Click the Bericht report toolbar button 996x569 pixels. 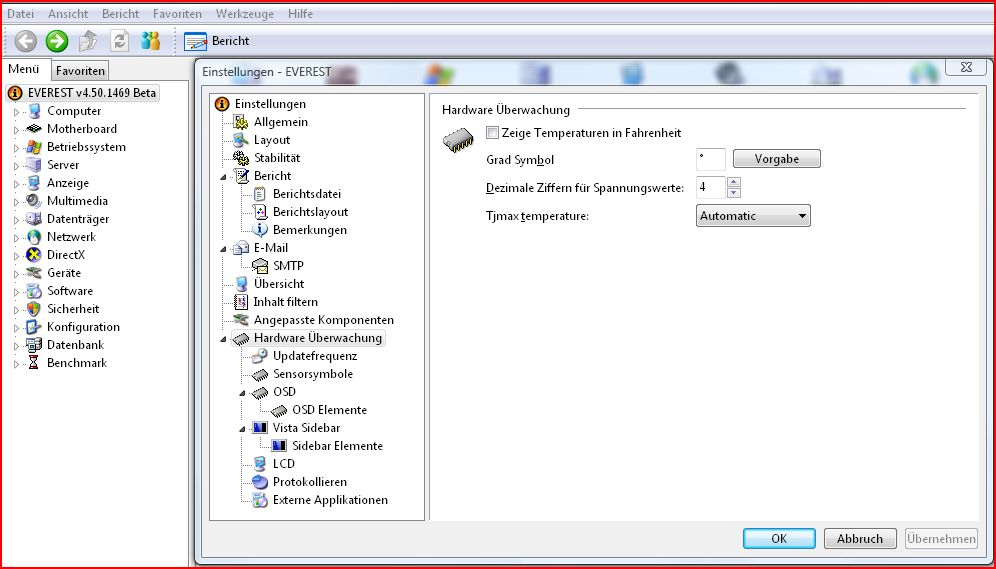pos(217,41)
